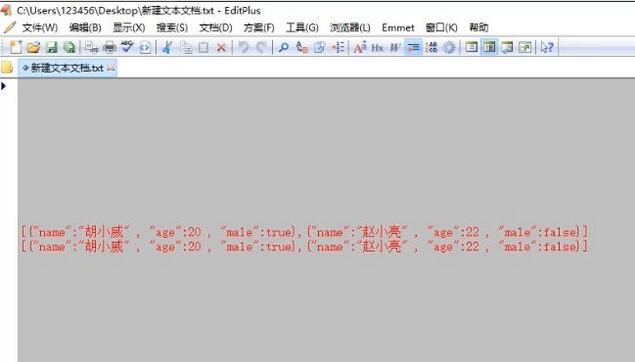
Task: Click the Find in Files icon
Action: (x=320, y=47)
